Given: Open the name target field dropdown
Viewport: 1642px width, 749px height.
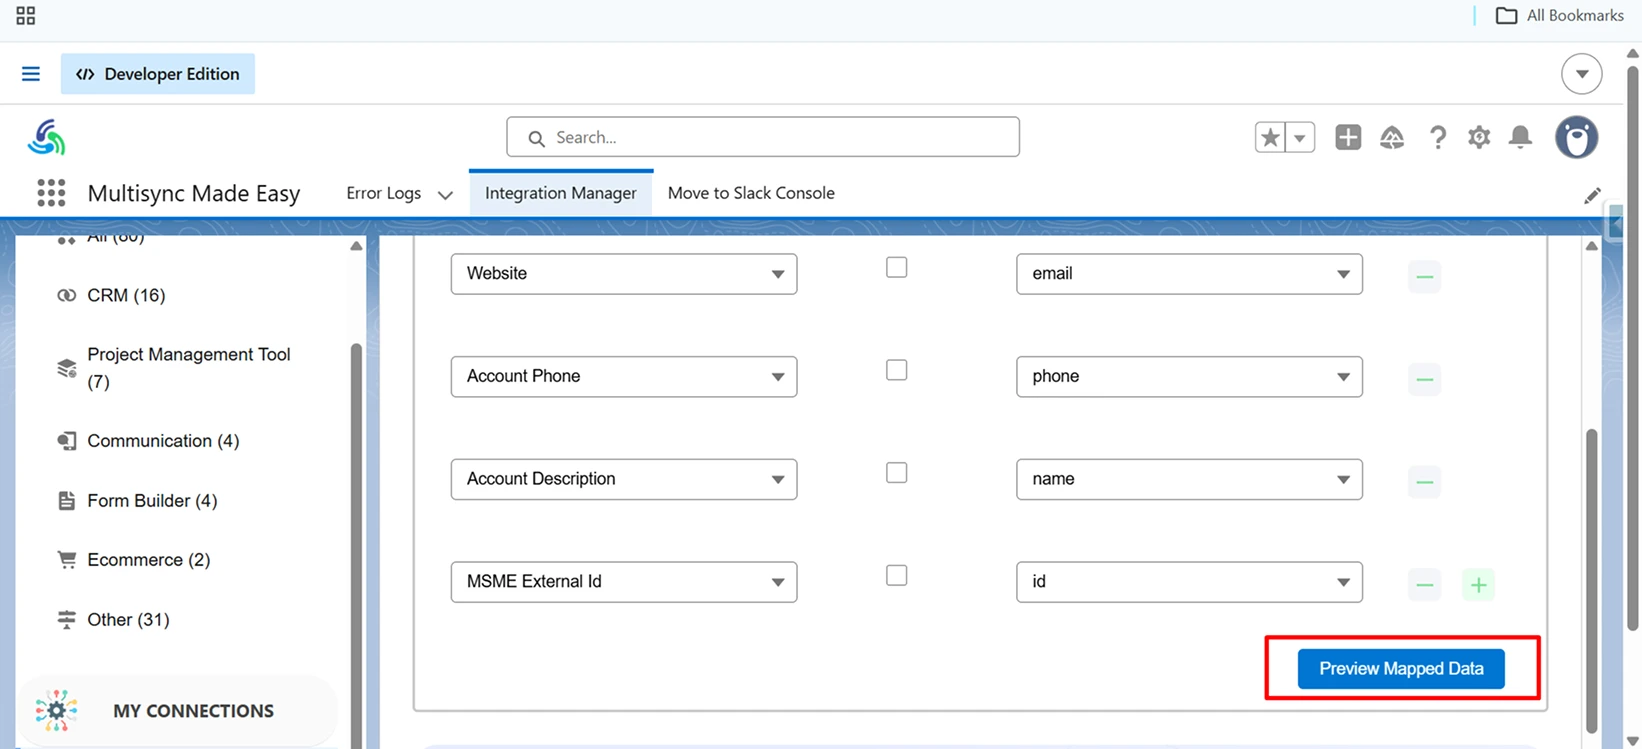Looking at the screenshot, I should [1189, 479].
